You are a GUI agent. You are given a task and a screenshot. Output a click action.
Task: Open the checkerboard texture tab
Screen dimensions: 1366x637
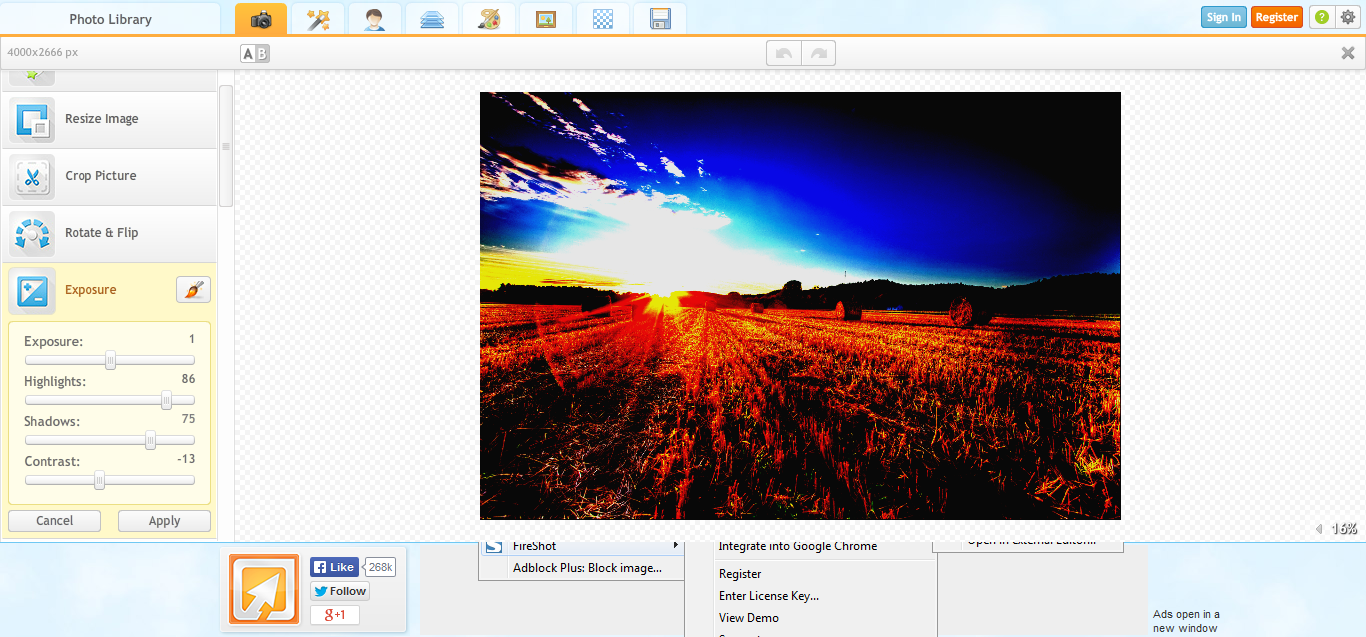603,19
